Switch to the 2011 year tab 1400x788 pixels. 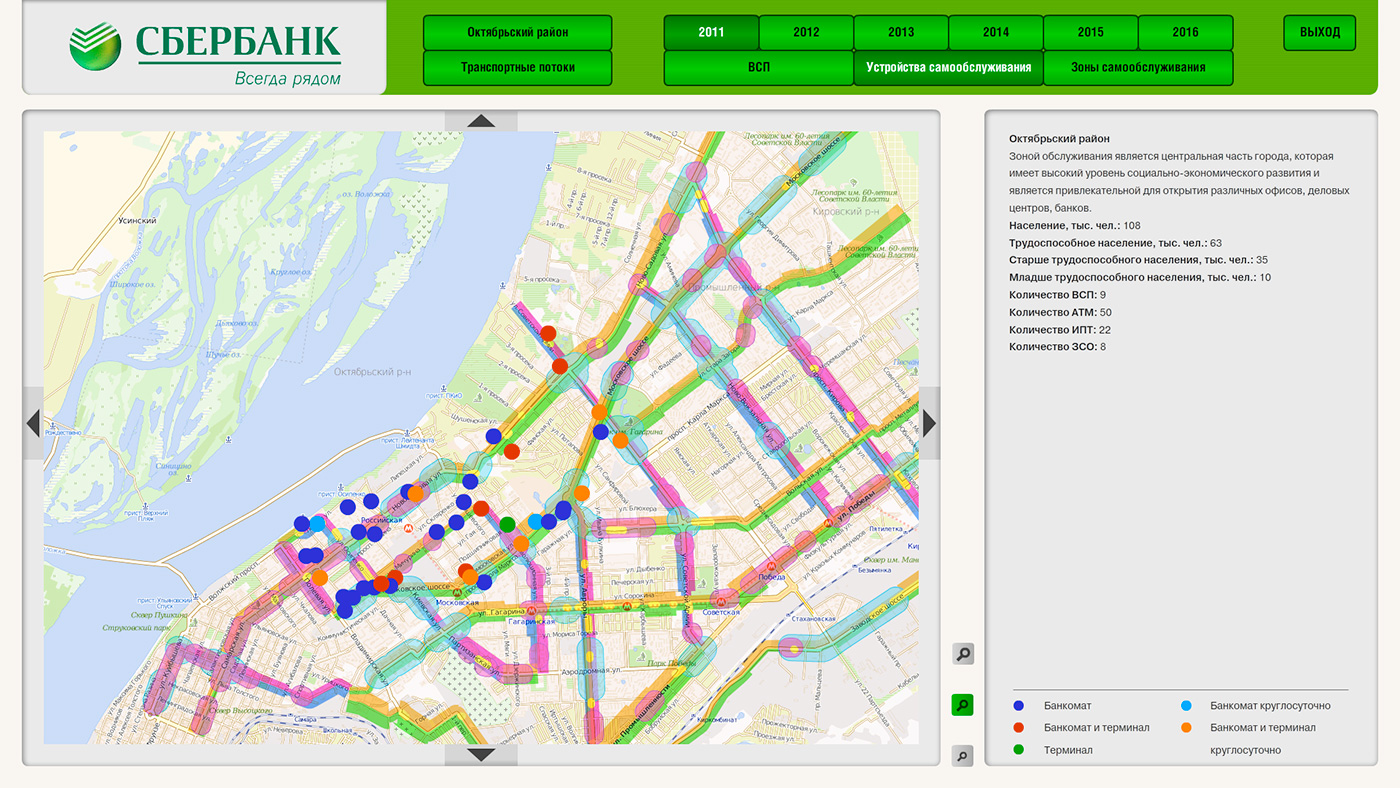tap(711, 32)
